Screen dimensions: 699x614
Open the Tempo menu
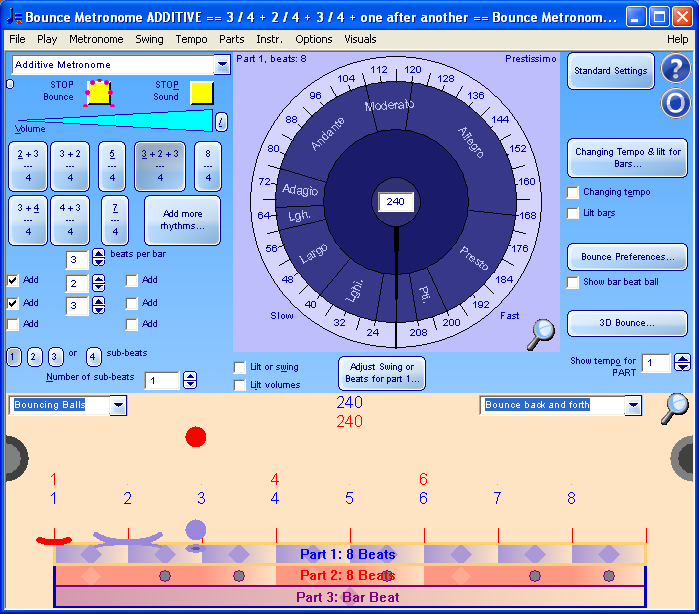click(191, 39)
